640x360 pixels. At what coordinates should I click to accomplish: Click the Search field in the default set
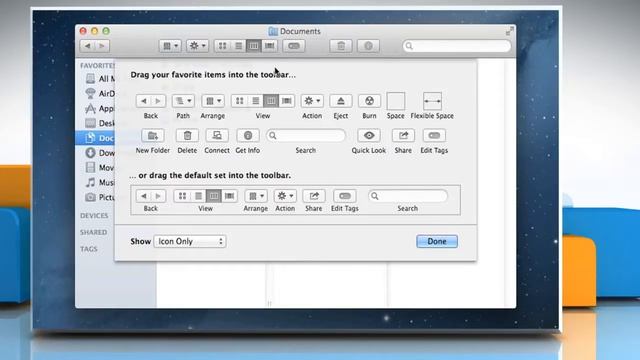tap(408, 196)
